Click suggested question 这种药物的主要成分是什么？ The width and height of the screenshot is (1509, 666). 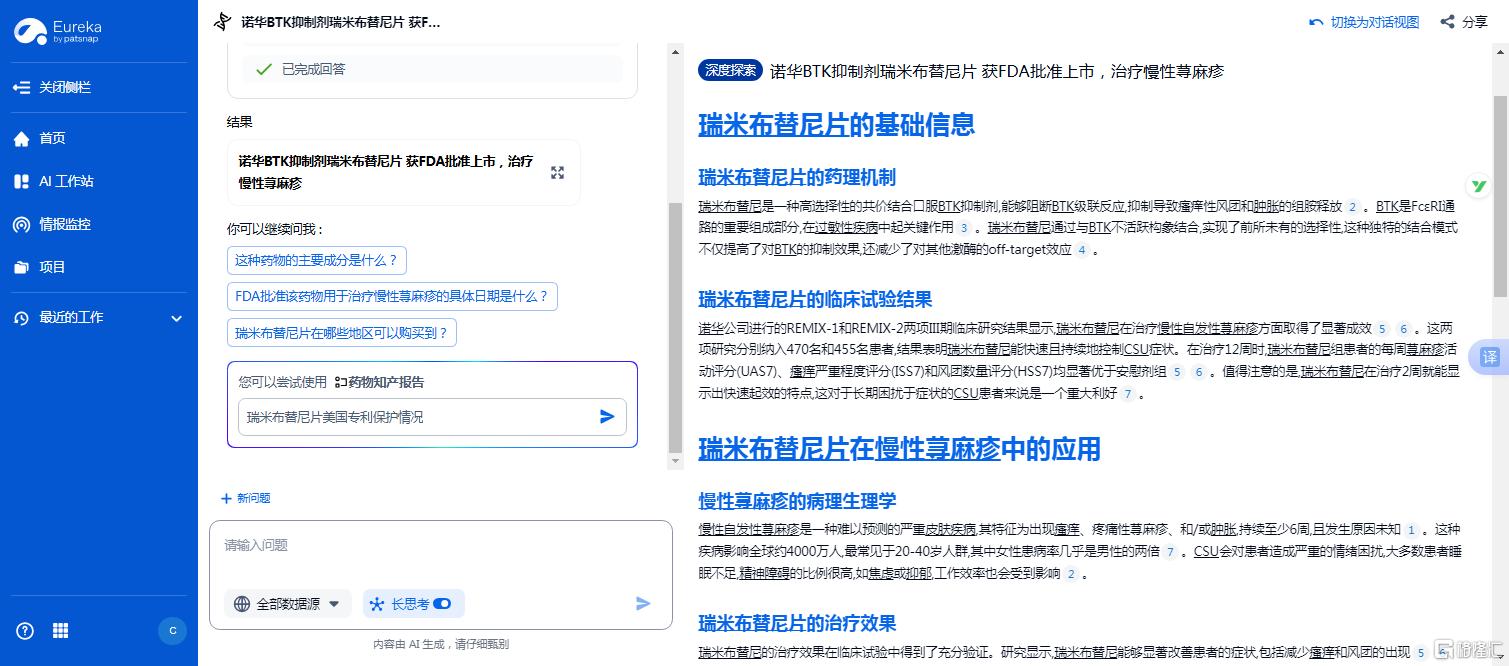[316, 261]
